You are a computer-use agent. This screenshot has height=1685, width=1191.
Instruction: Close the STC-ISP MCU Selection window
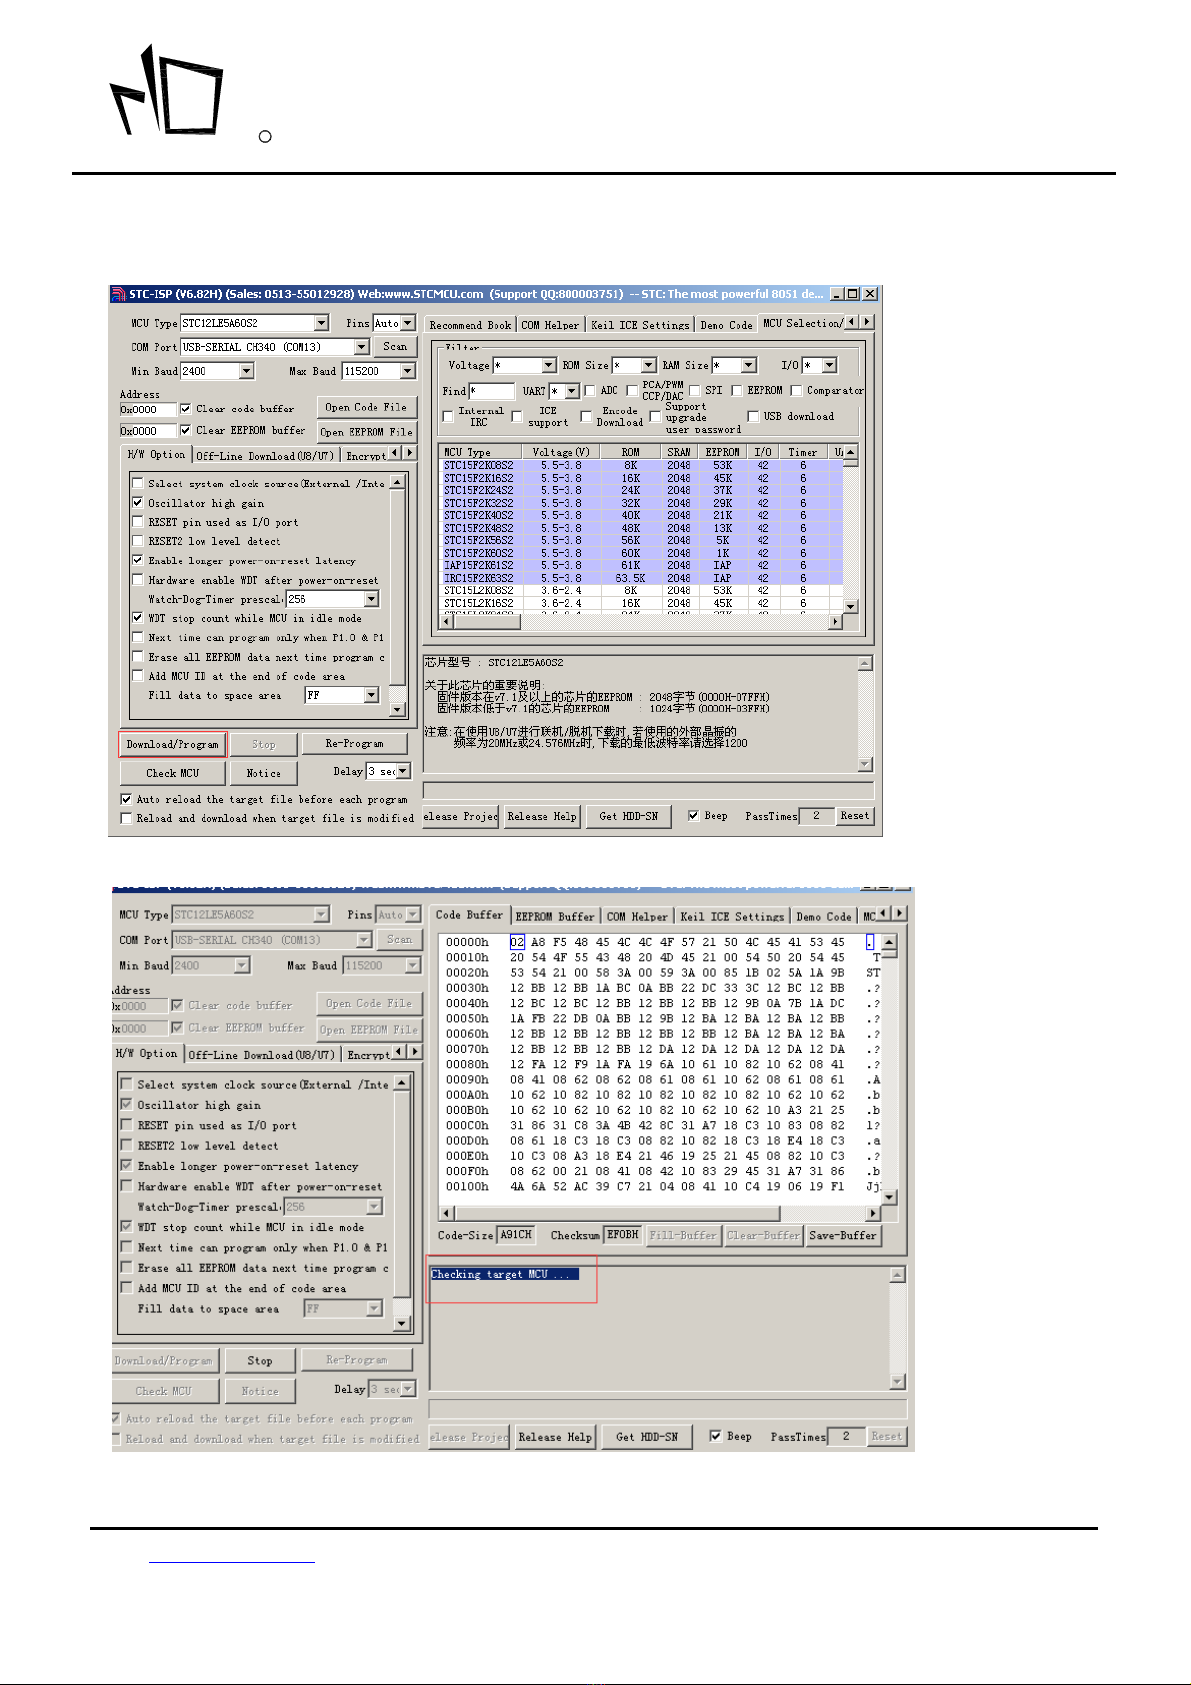870,294
